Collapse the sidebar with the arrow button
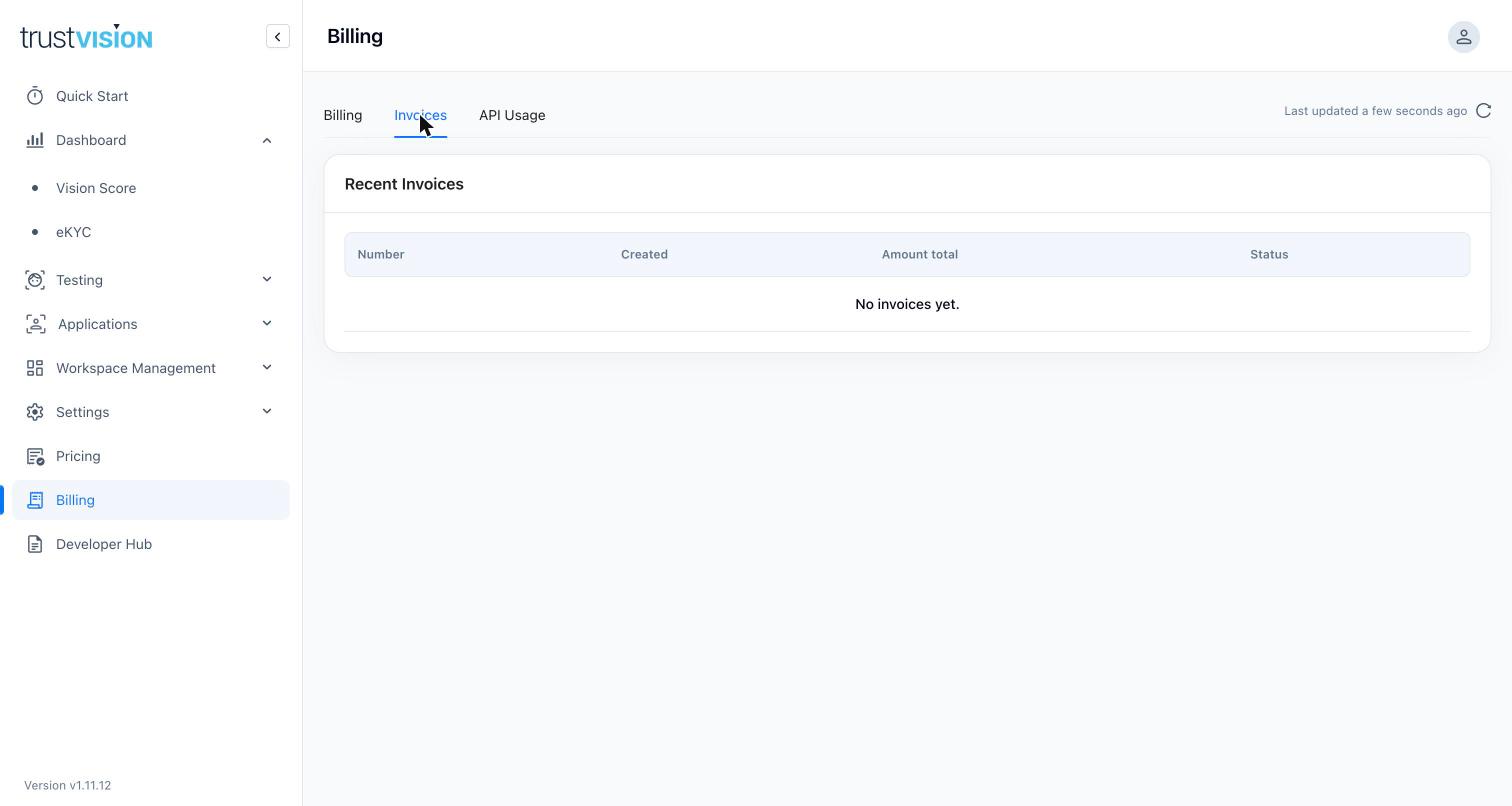This screenshot has height=806, width=1512. (278, 37)
